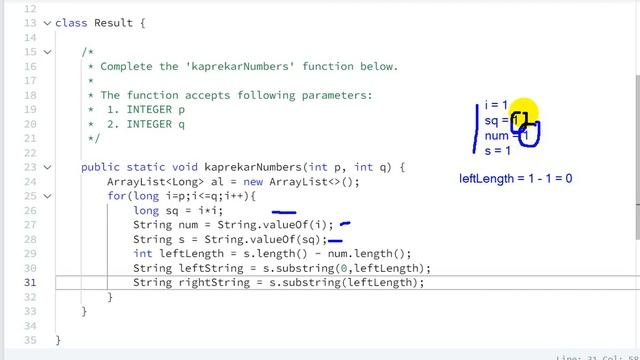Screen dimensions: 640x360
Task: Click the 'int leftLength = s.length() - num.length();' line
Action: [272, 254]
